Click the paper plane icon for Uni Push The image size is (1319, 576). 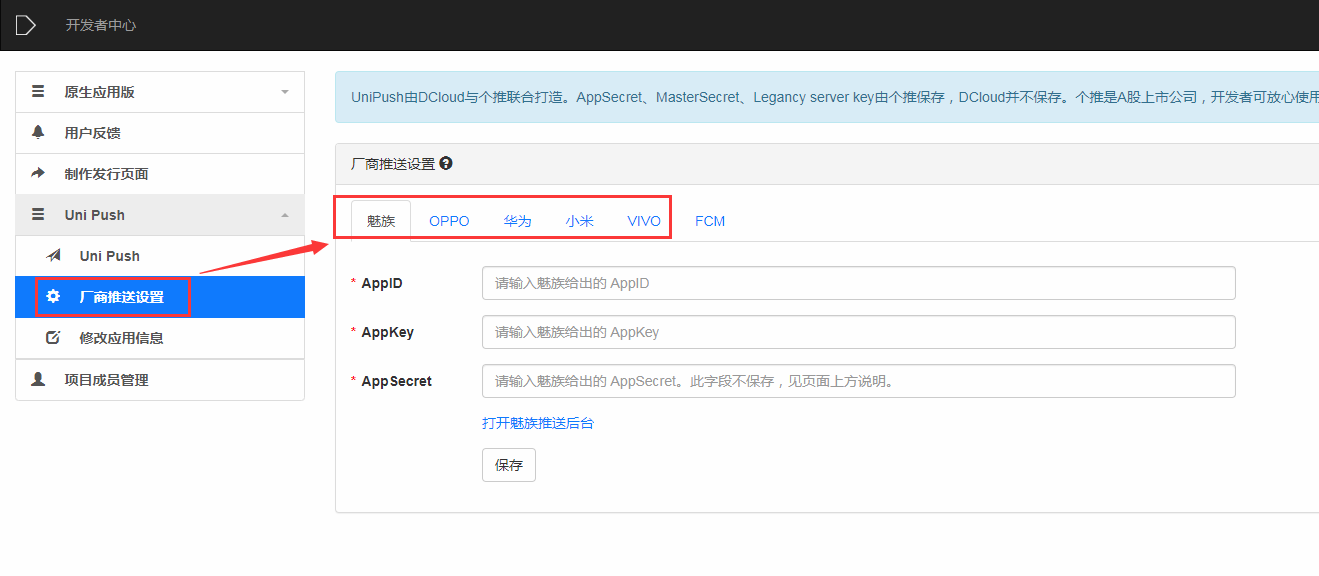pyautogui.click(x=54, y=255)
